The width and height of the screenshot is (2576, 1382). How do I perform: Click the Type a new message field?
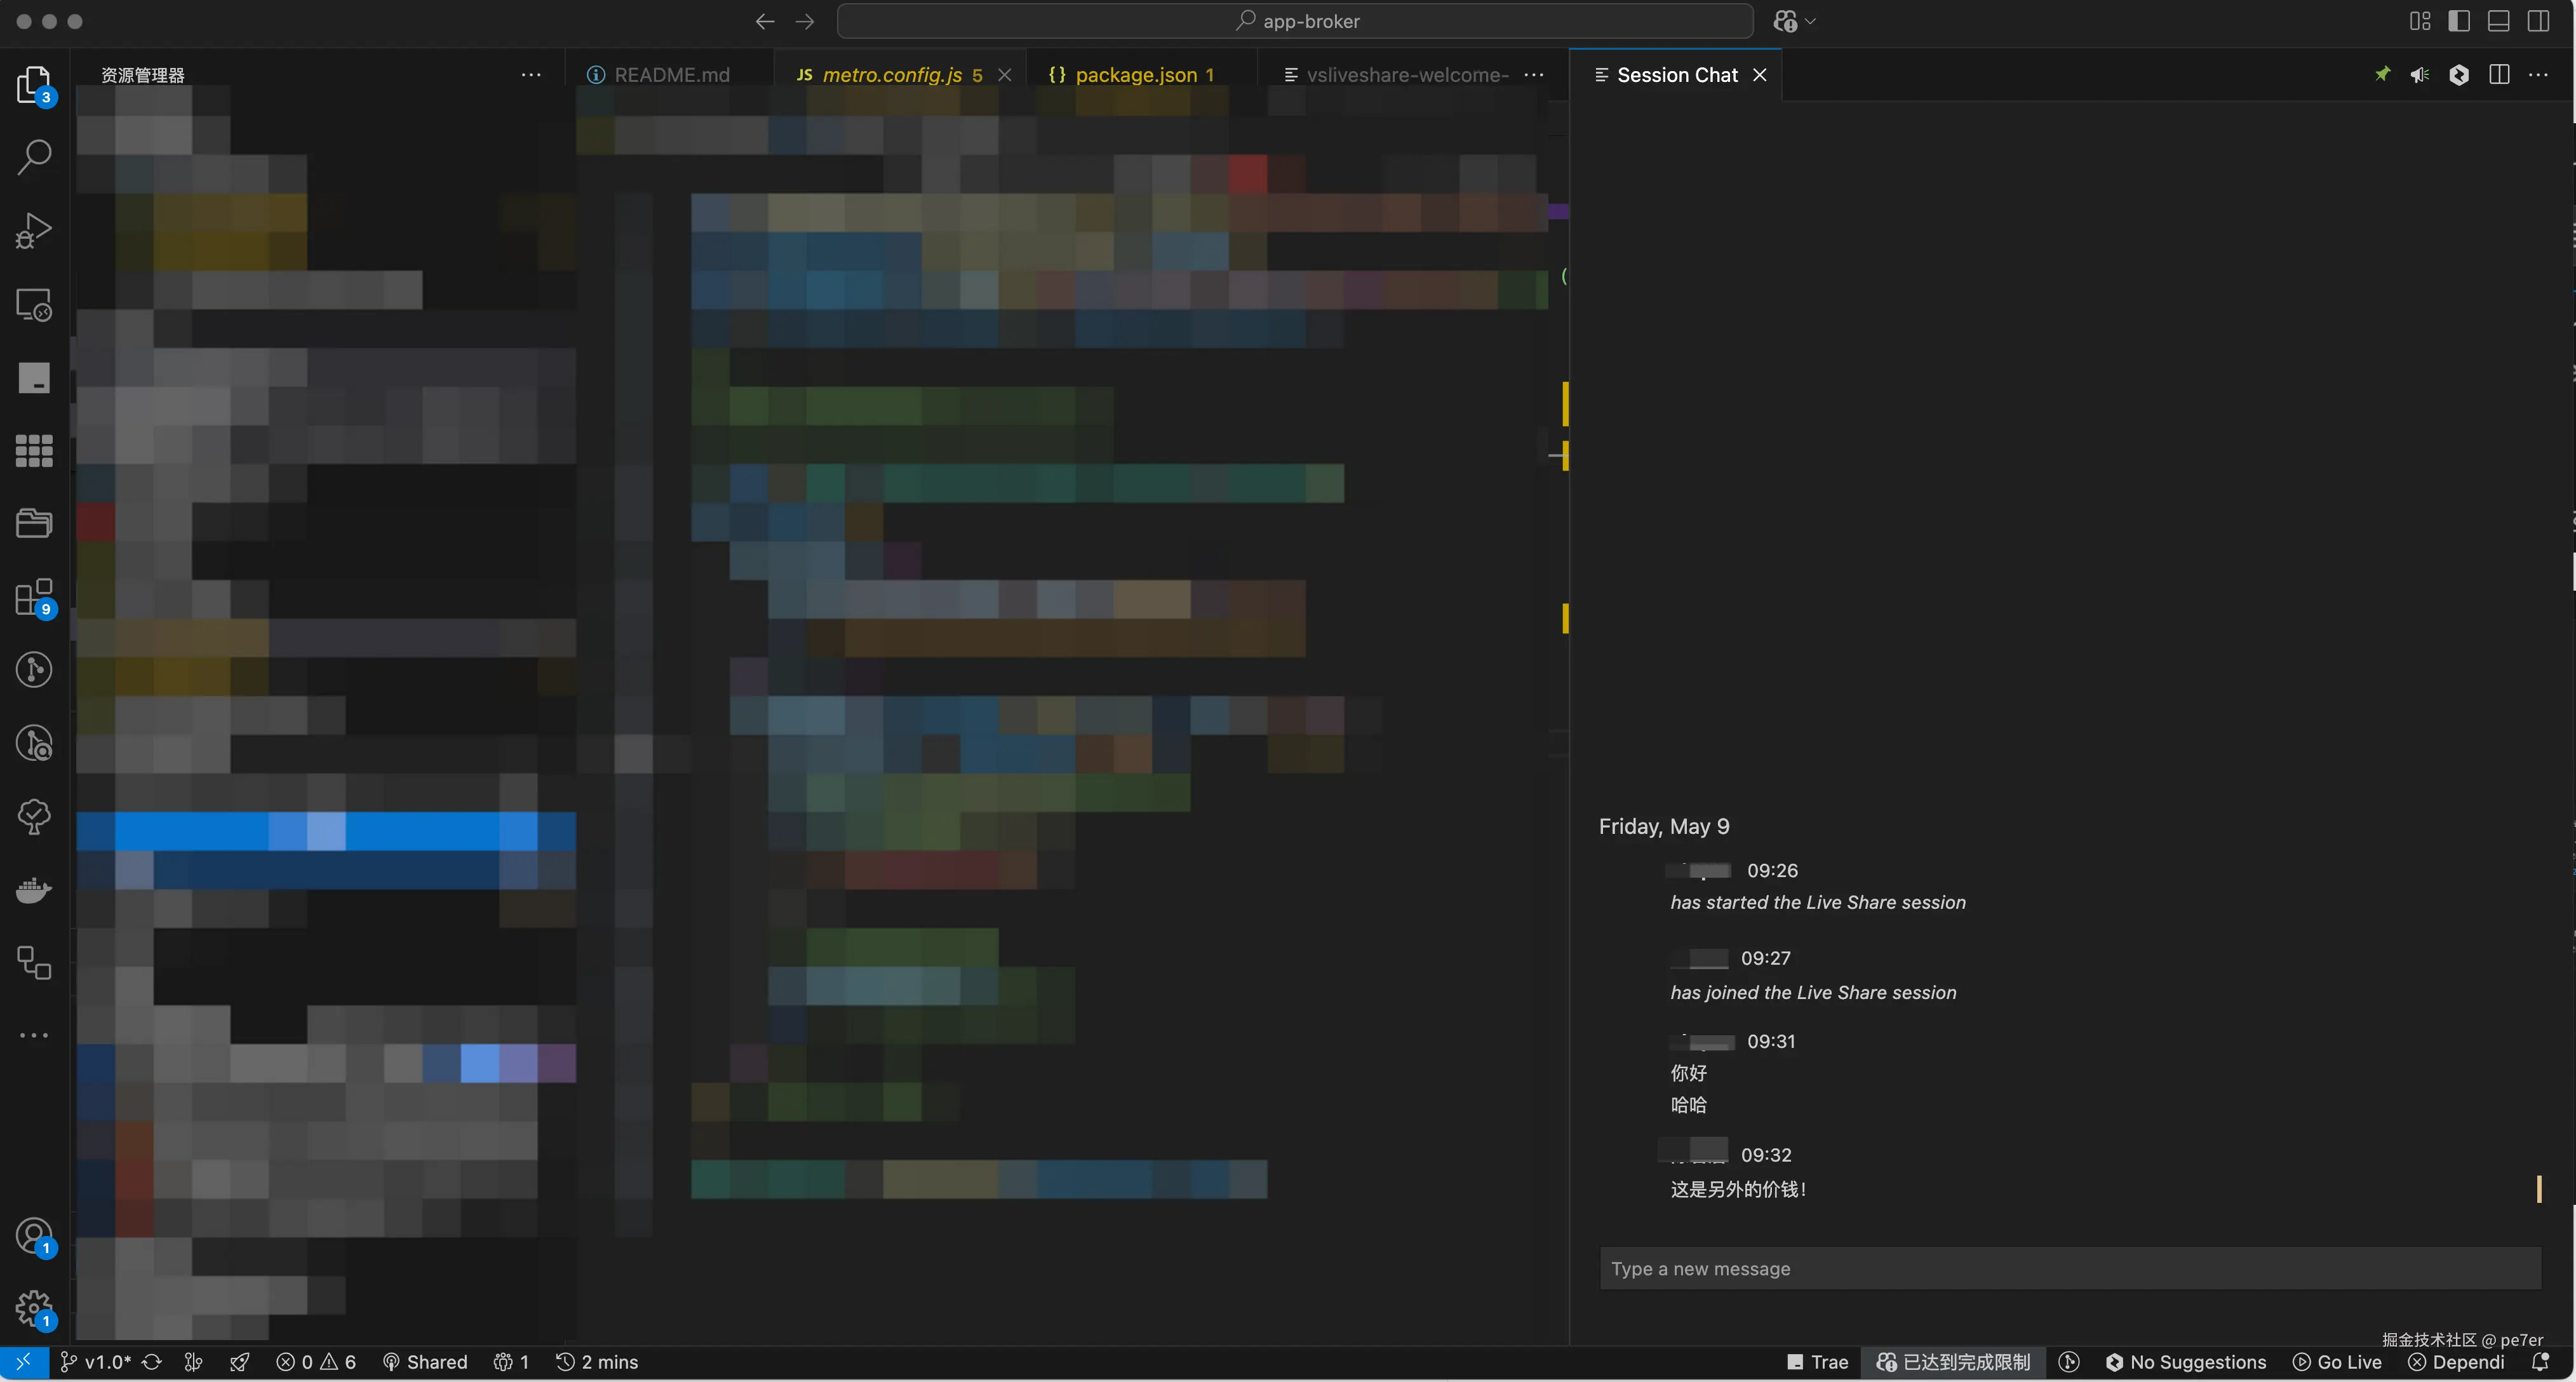2069,1268
